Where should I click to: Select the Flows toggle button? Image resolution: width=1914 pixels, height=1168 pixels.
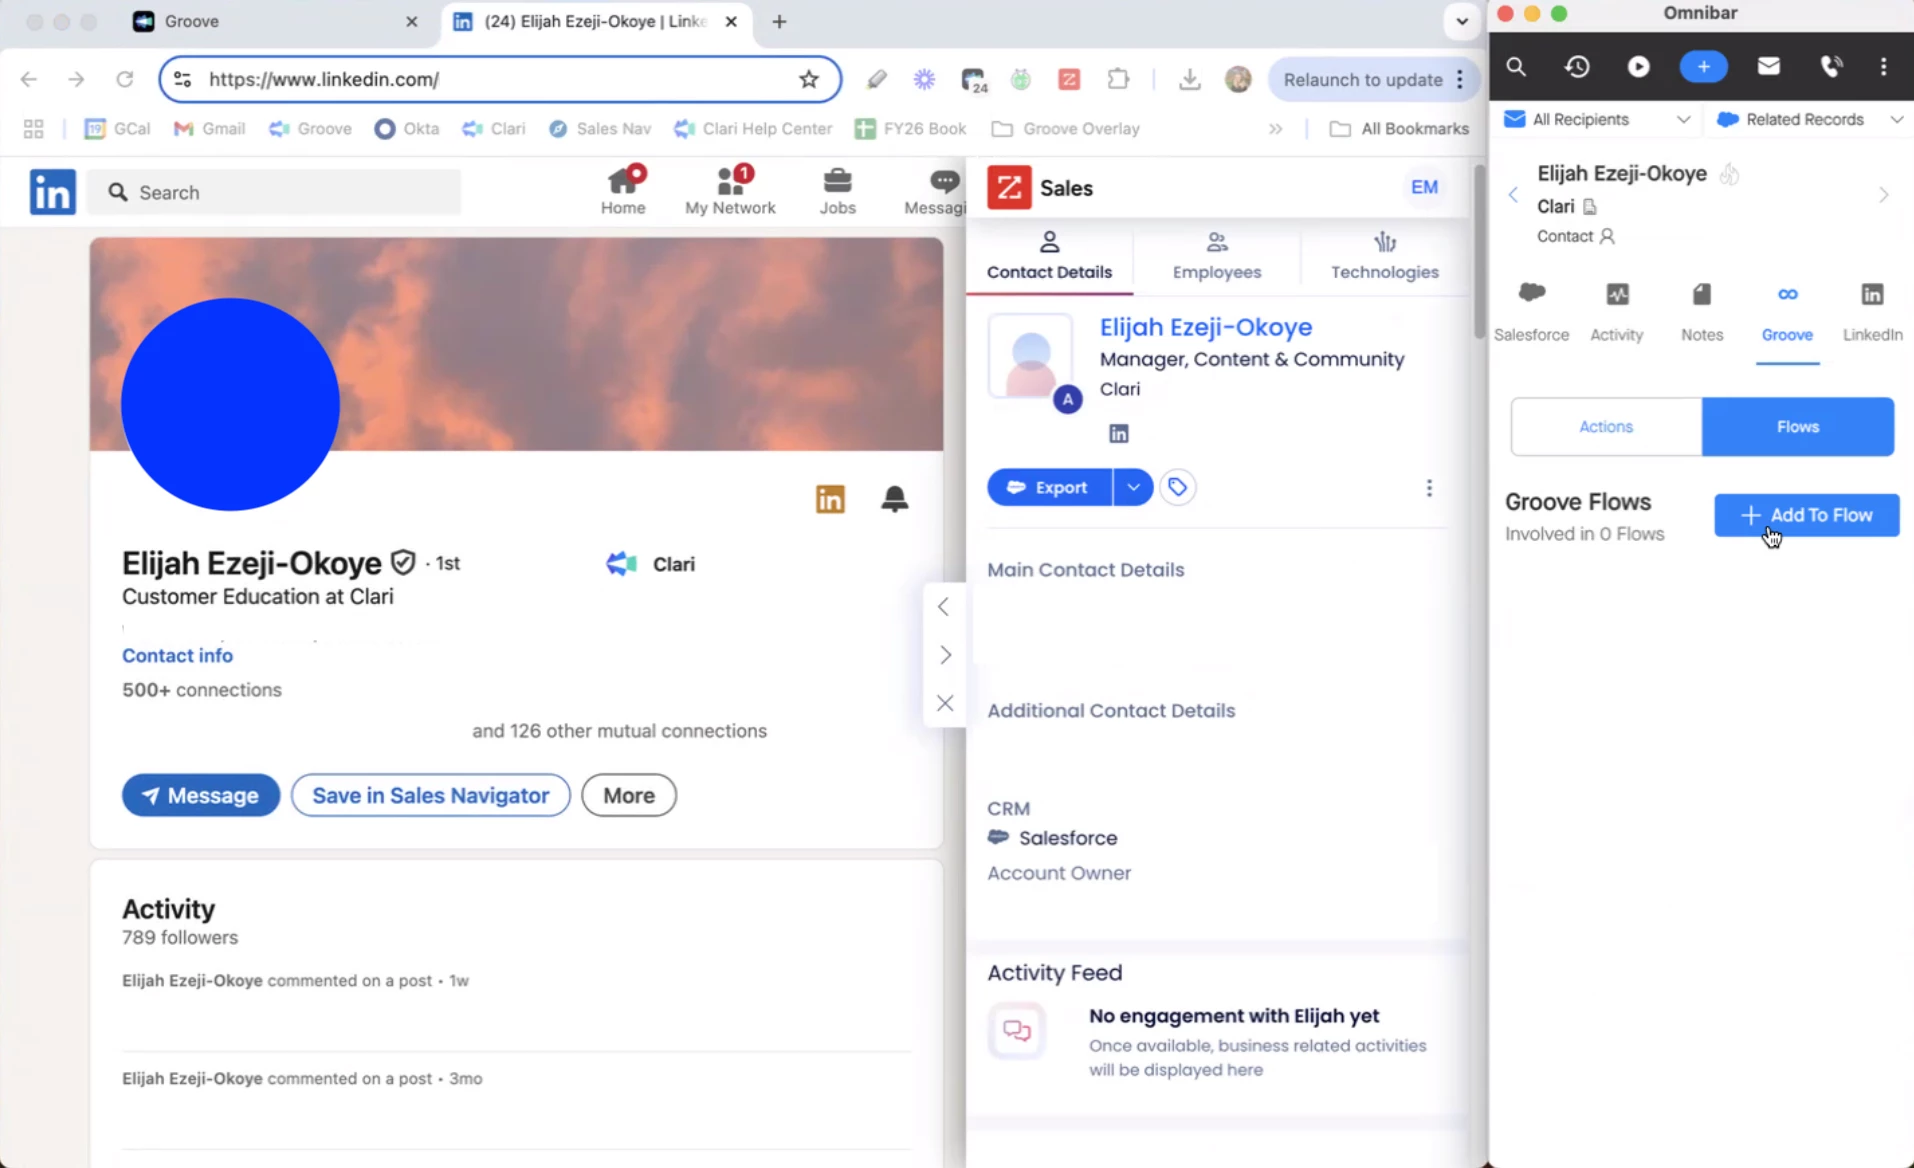1797,427
